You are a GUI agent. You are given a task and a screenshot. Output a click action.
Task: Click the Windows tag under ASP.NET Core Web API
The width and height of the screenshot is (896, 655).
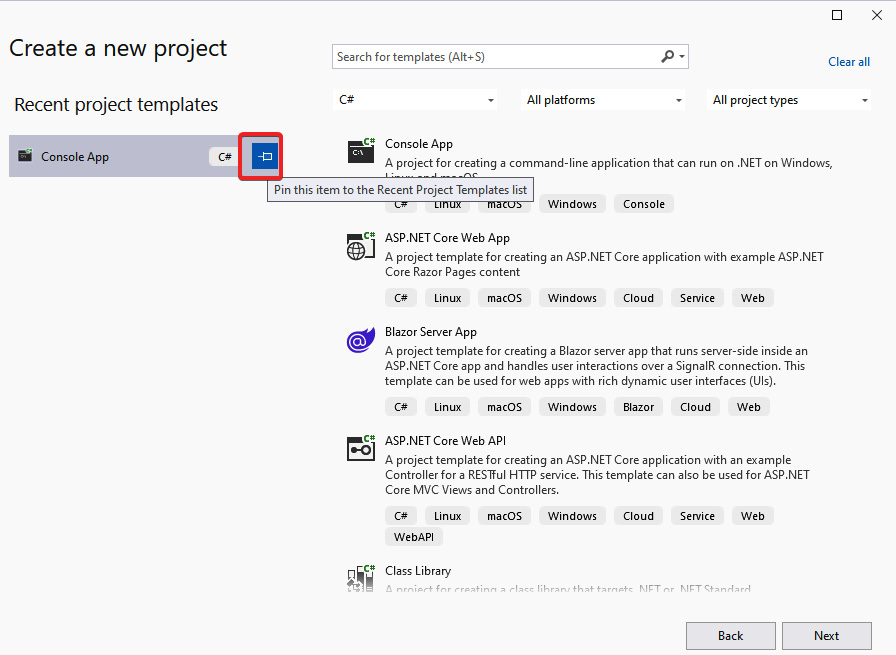pos(572,516)
